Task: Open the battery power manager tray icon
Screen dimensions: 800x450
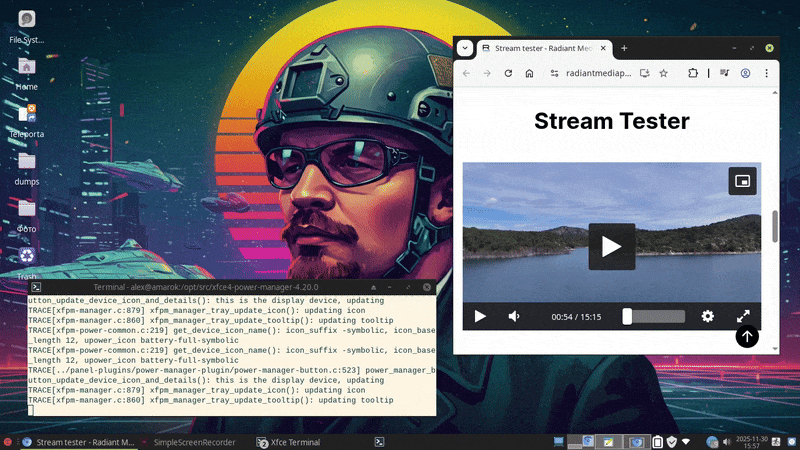Action: 658,442
